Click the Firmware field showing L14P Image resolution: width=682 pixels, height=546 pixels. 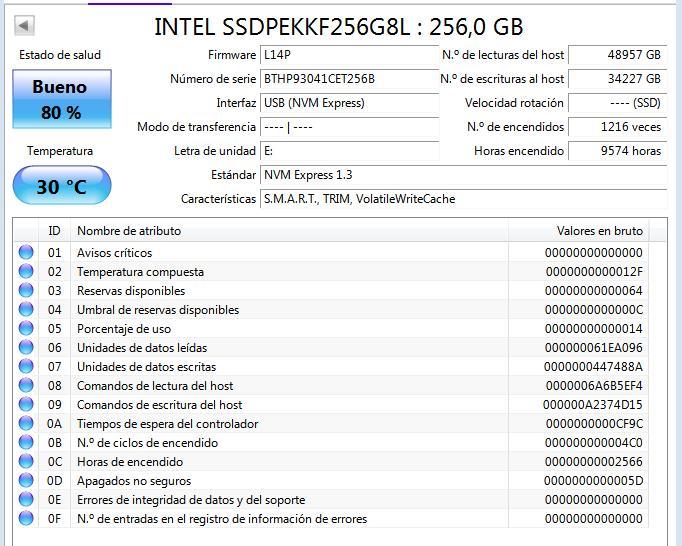(348, 55)
